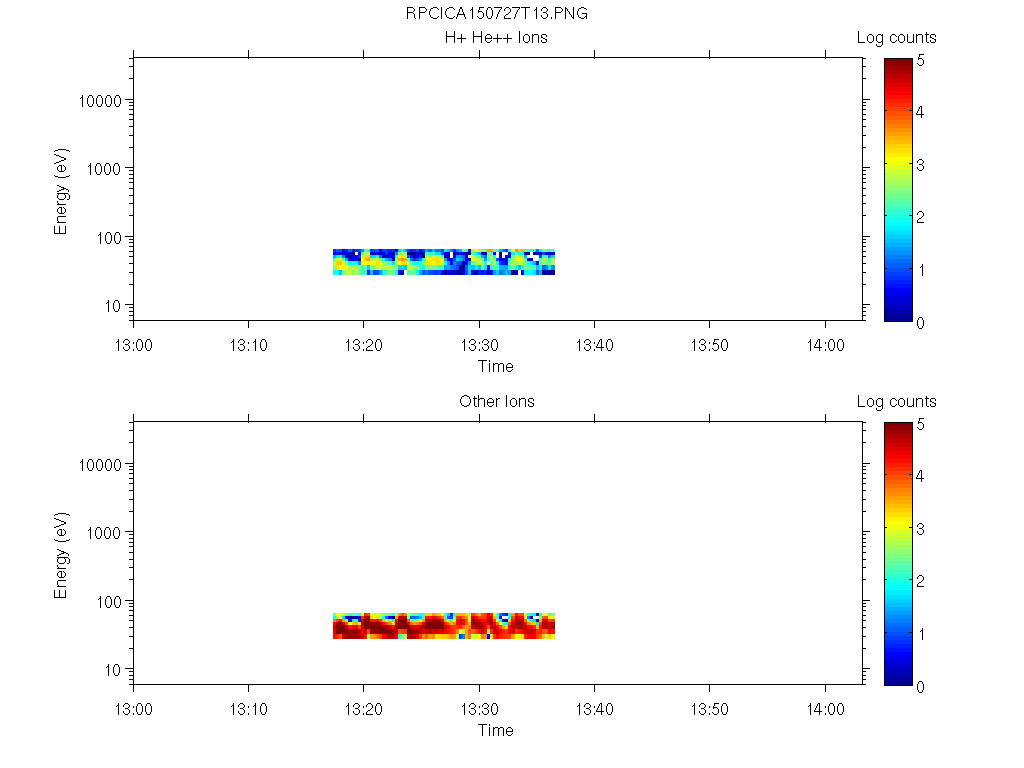This screenshot has width=1024, height=768.
Task: Select 13:10 tick label on H+ He++ plot
Action: (x=248, y=345)
